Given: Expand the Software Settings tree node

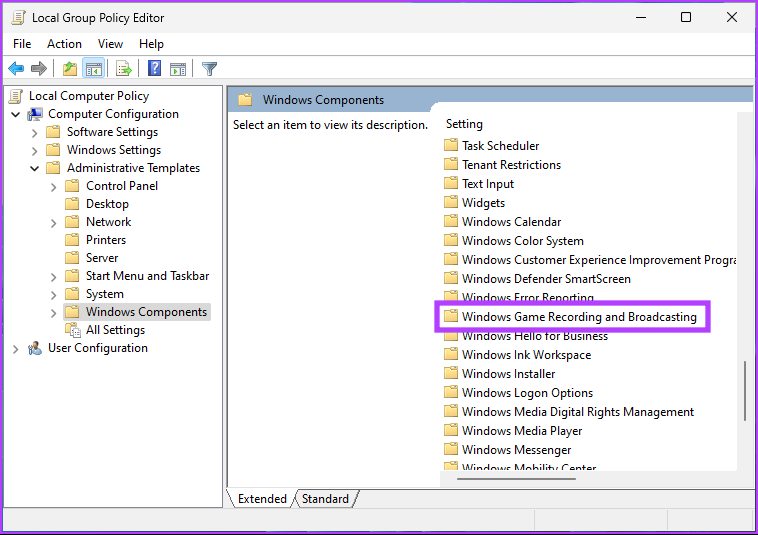Looking at the screenshot, I should 35,132.
